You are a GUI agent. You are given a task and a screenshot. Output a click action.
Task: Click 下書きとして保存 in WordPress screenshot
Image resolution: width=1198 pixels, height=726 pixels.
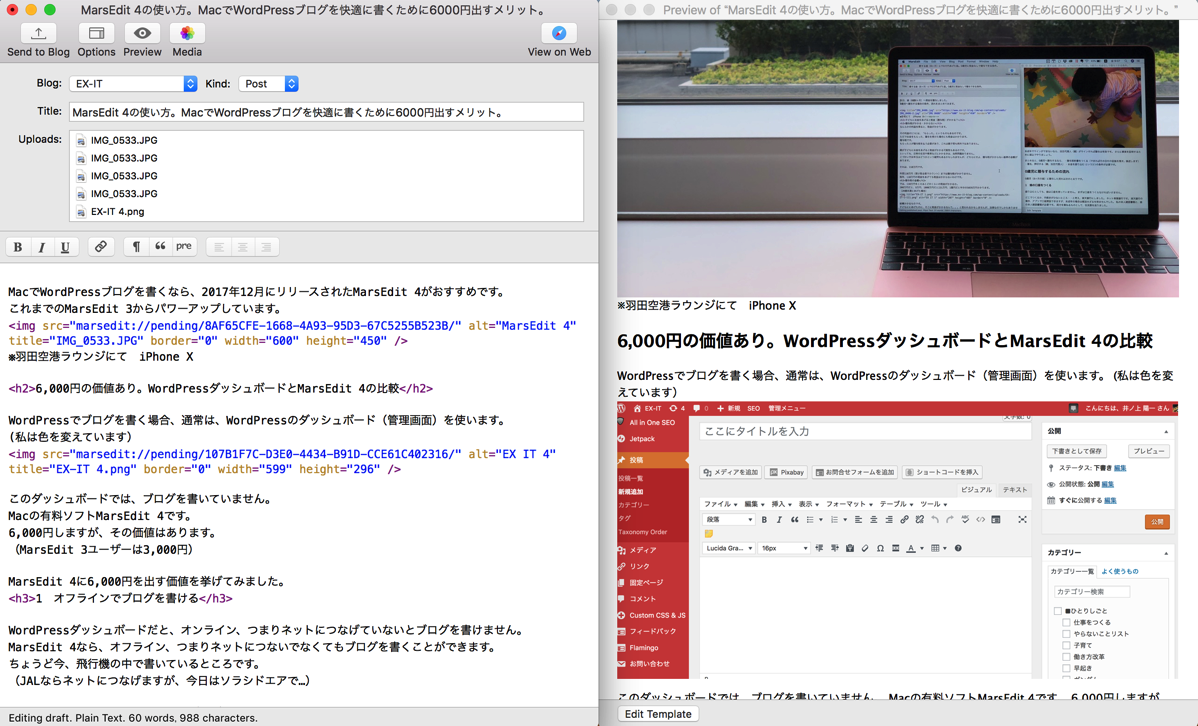pos(1075,451)
